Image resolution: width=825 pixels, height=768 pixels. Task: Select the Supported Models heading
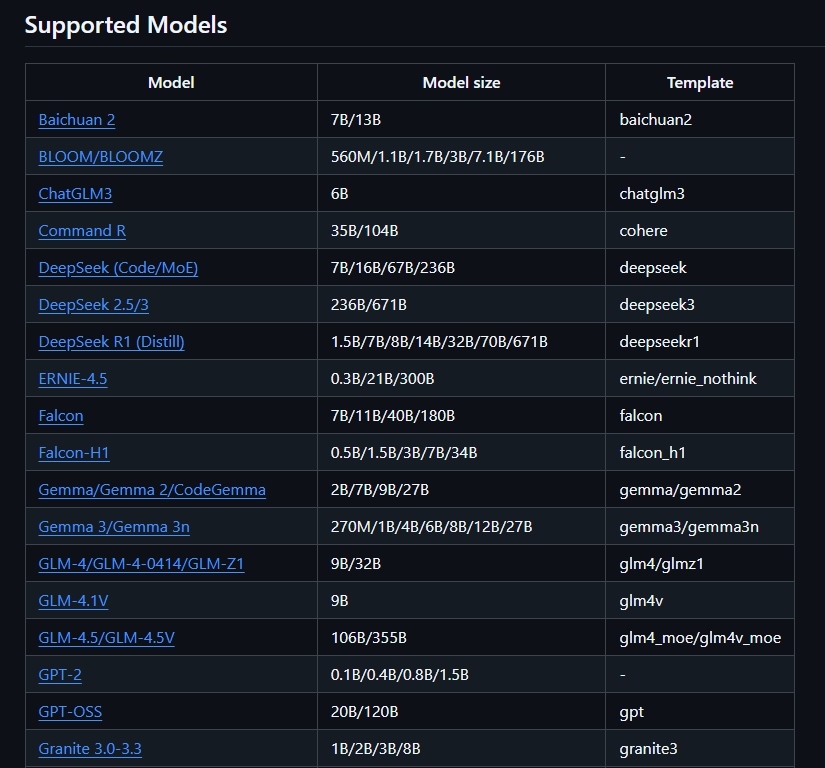pos(126,25)
